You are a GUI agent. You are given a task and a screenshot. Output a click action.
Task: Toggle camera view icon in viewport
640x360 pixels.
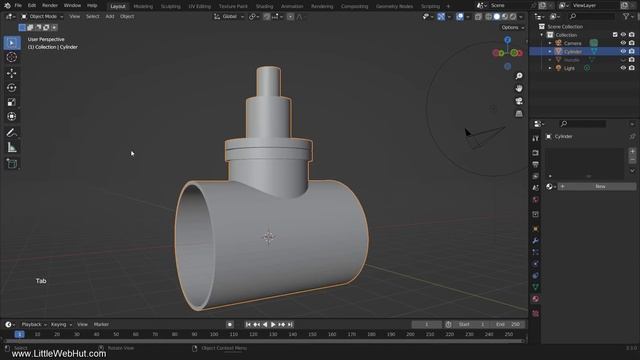519,101
